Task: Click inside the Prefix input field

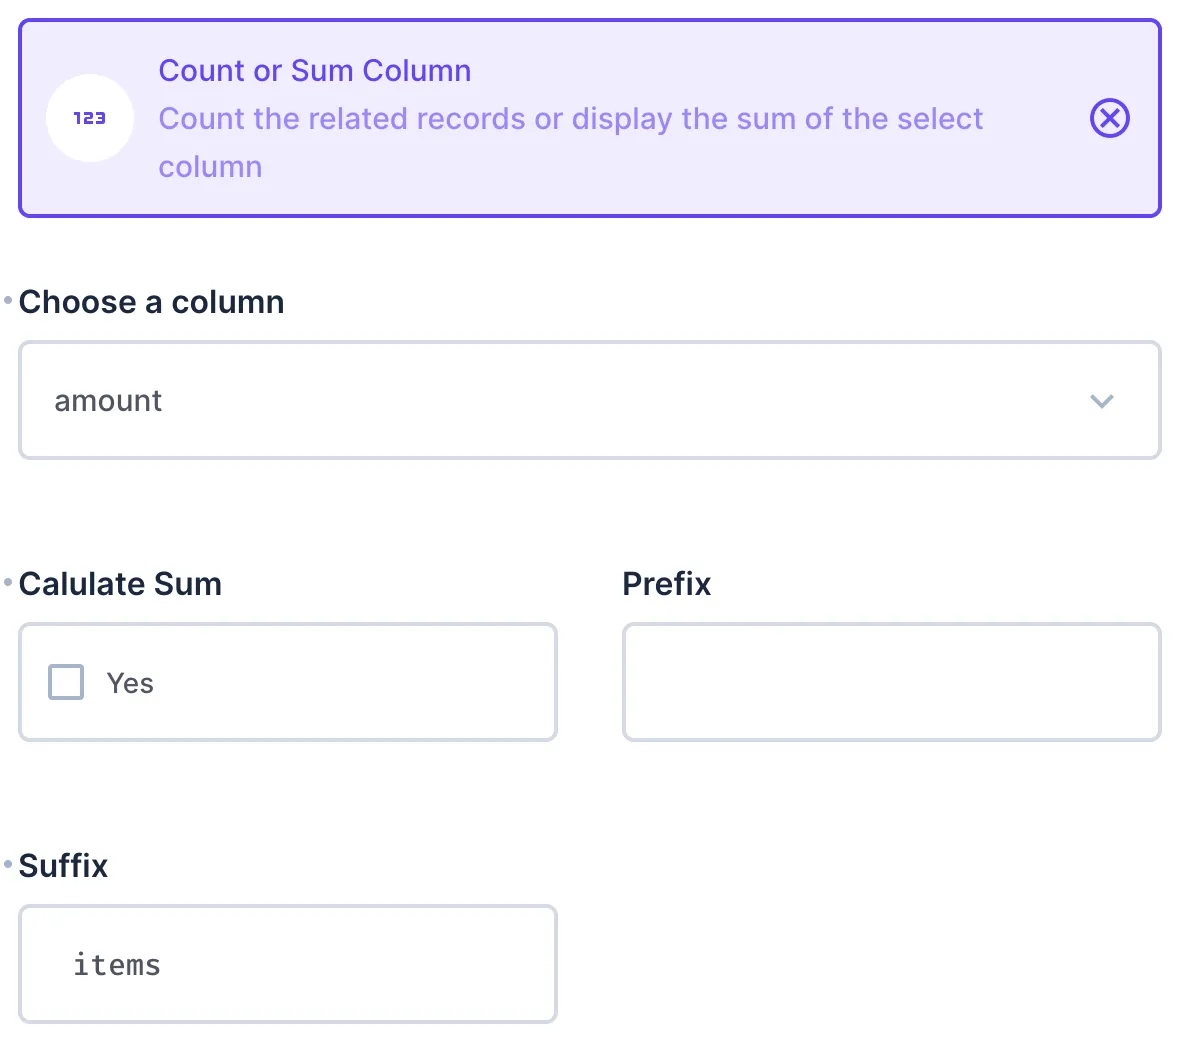Action: 891,682
